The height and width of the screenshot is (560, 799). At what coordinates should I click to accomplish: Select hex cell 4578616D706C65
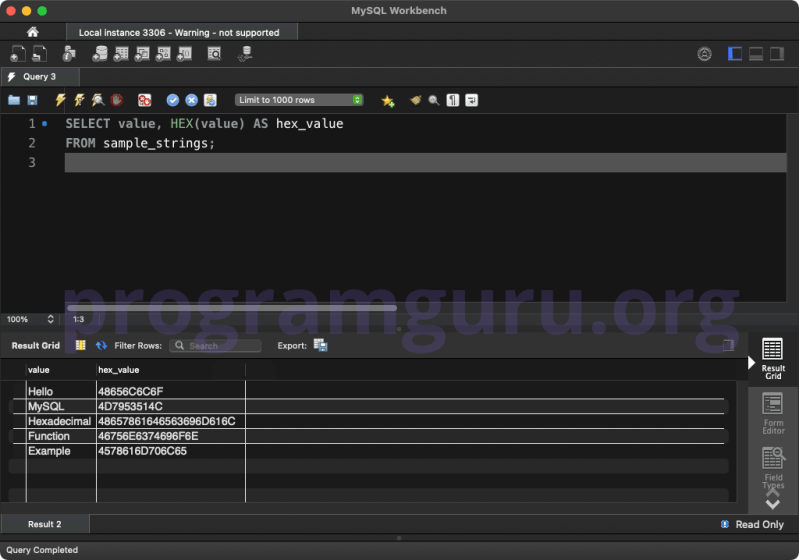[171, 451]
